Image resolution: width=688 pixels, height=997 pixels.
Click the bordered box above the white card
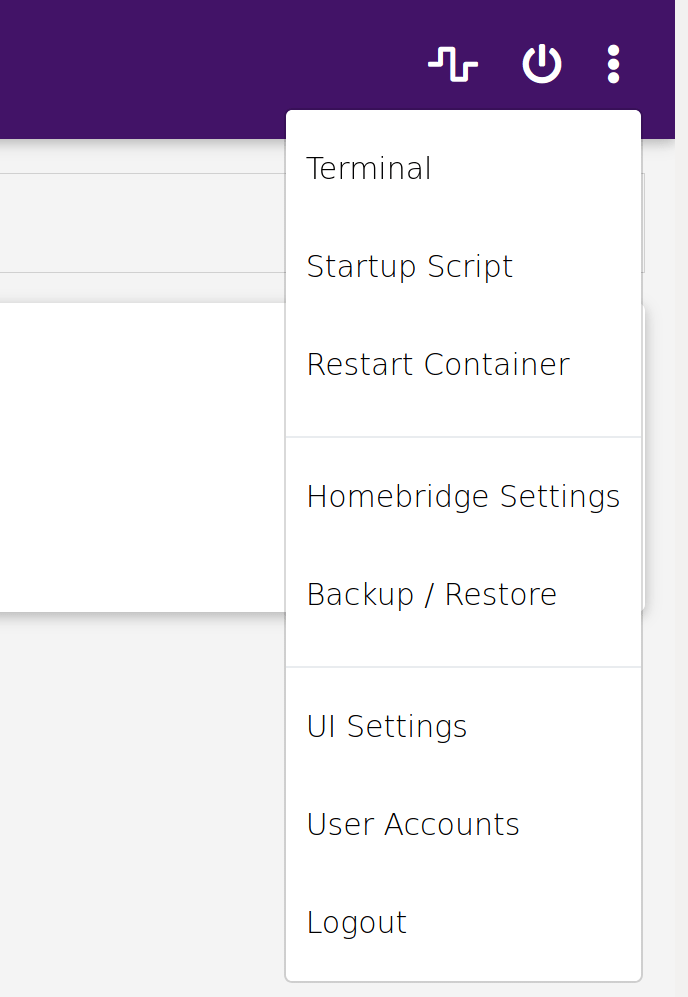click(x=140, y=222)
